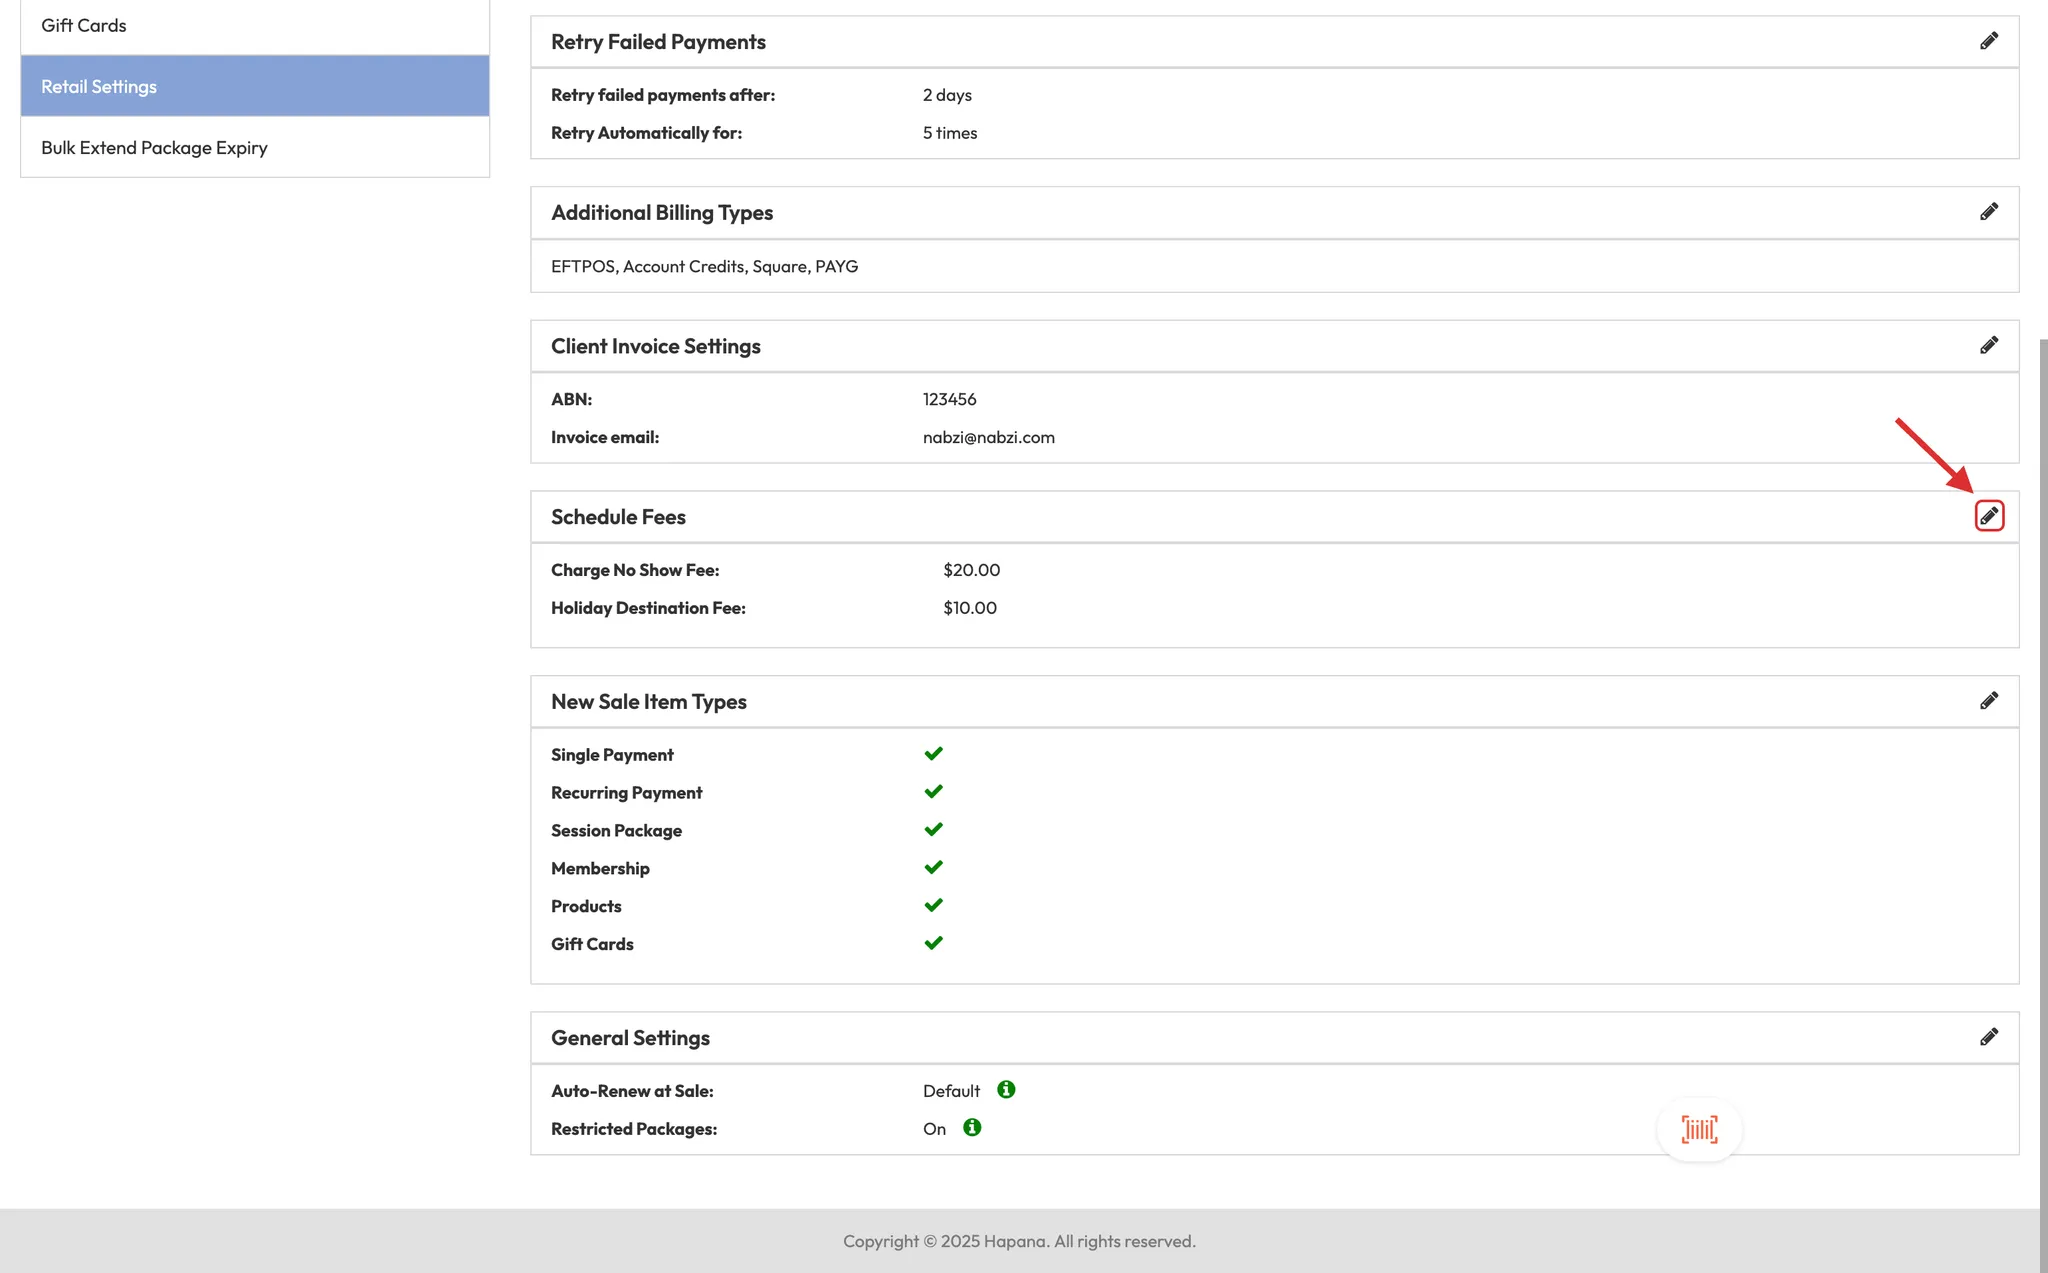Show Auto-Renew at Sale info icon

pyautogui.click(x=1006, y=1090)
